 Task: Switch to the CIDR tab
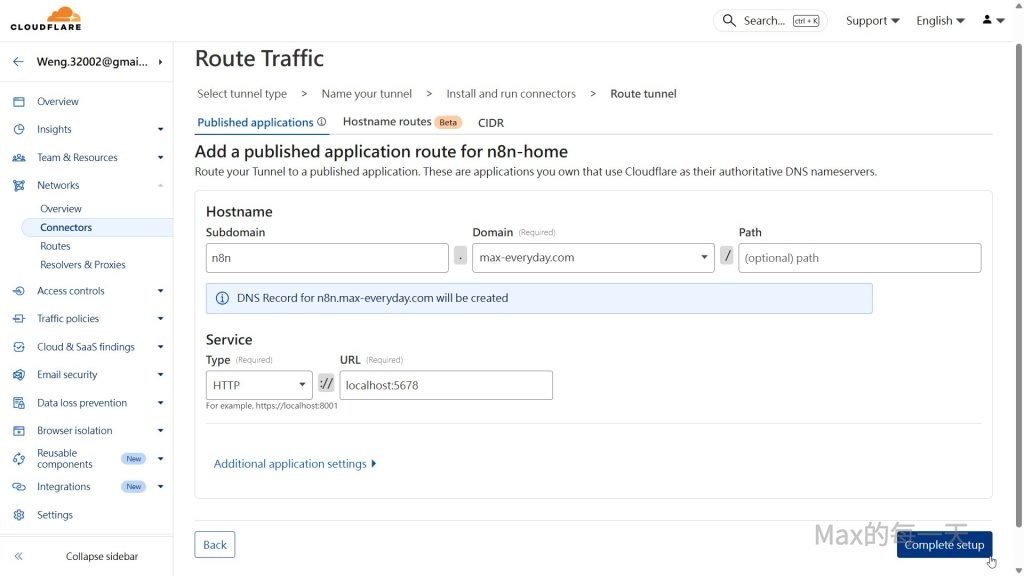491,123
